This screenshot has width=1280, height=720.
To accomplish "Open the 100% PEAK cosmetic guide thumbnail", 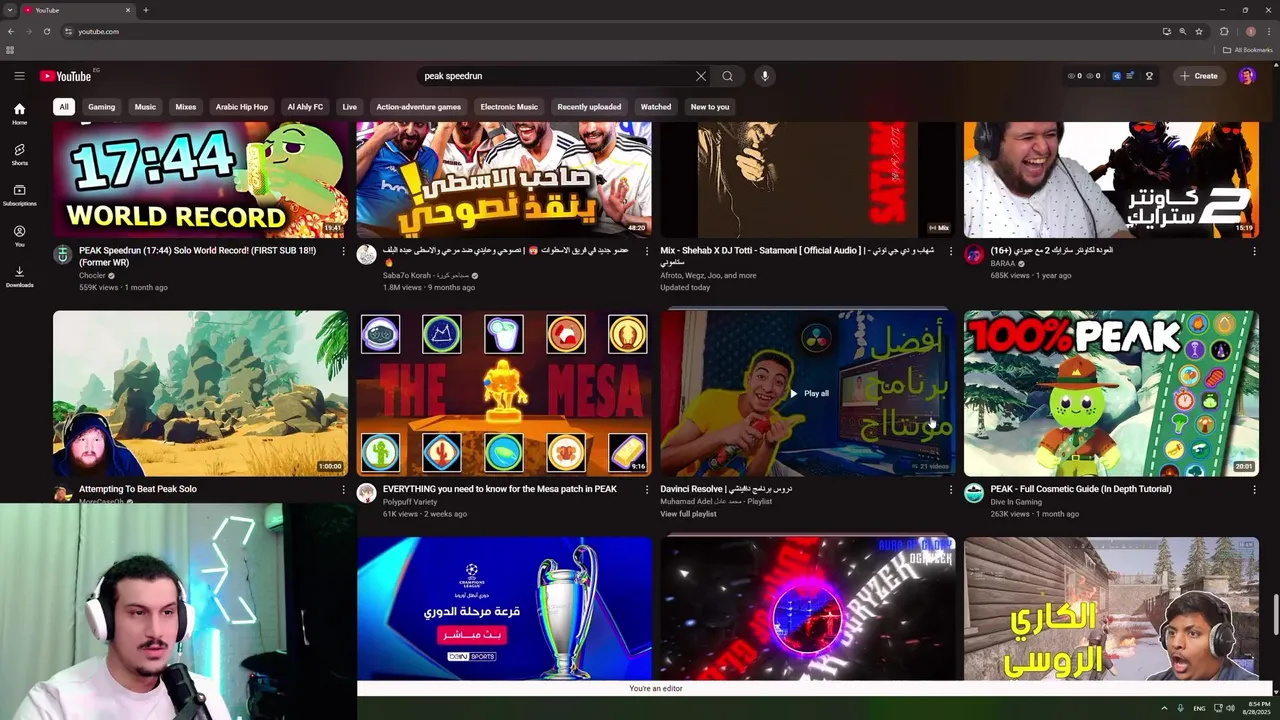I will [x=1111, y=393].
